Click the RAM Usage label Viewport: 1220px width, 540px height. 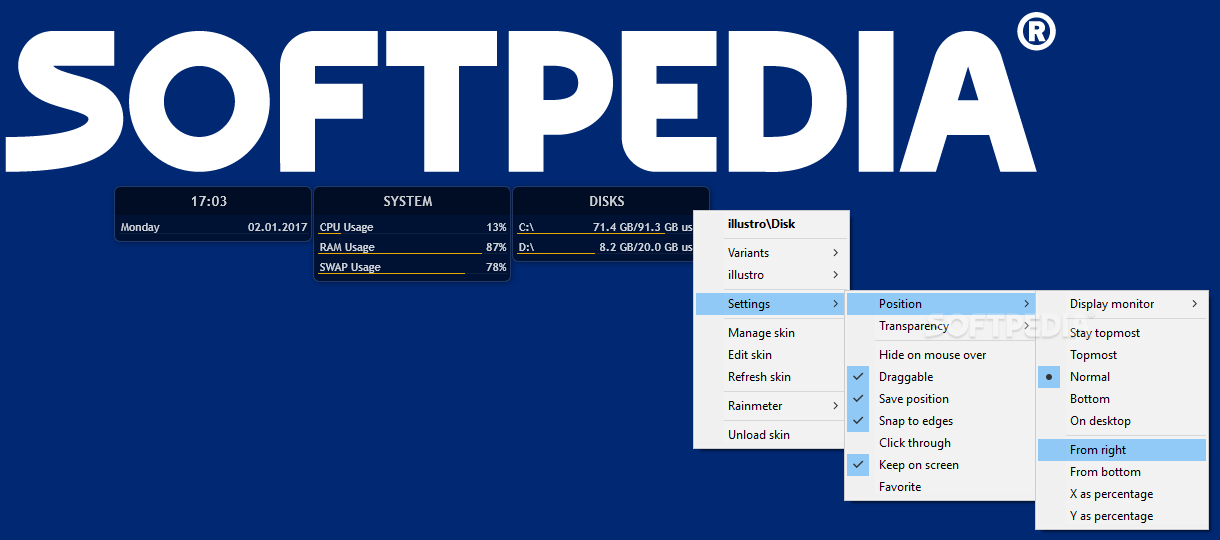point(347,247)
